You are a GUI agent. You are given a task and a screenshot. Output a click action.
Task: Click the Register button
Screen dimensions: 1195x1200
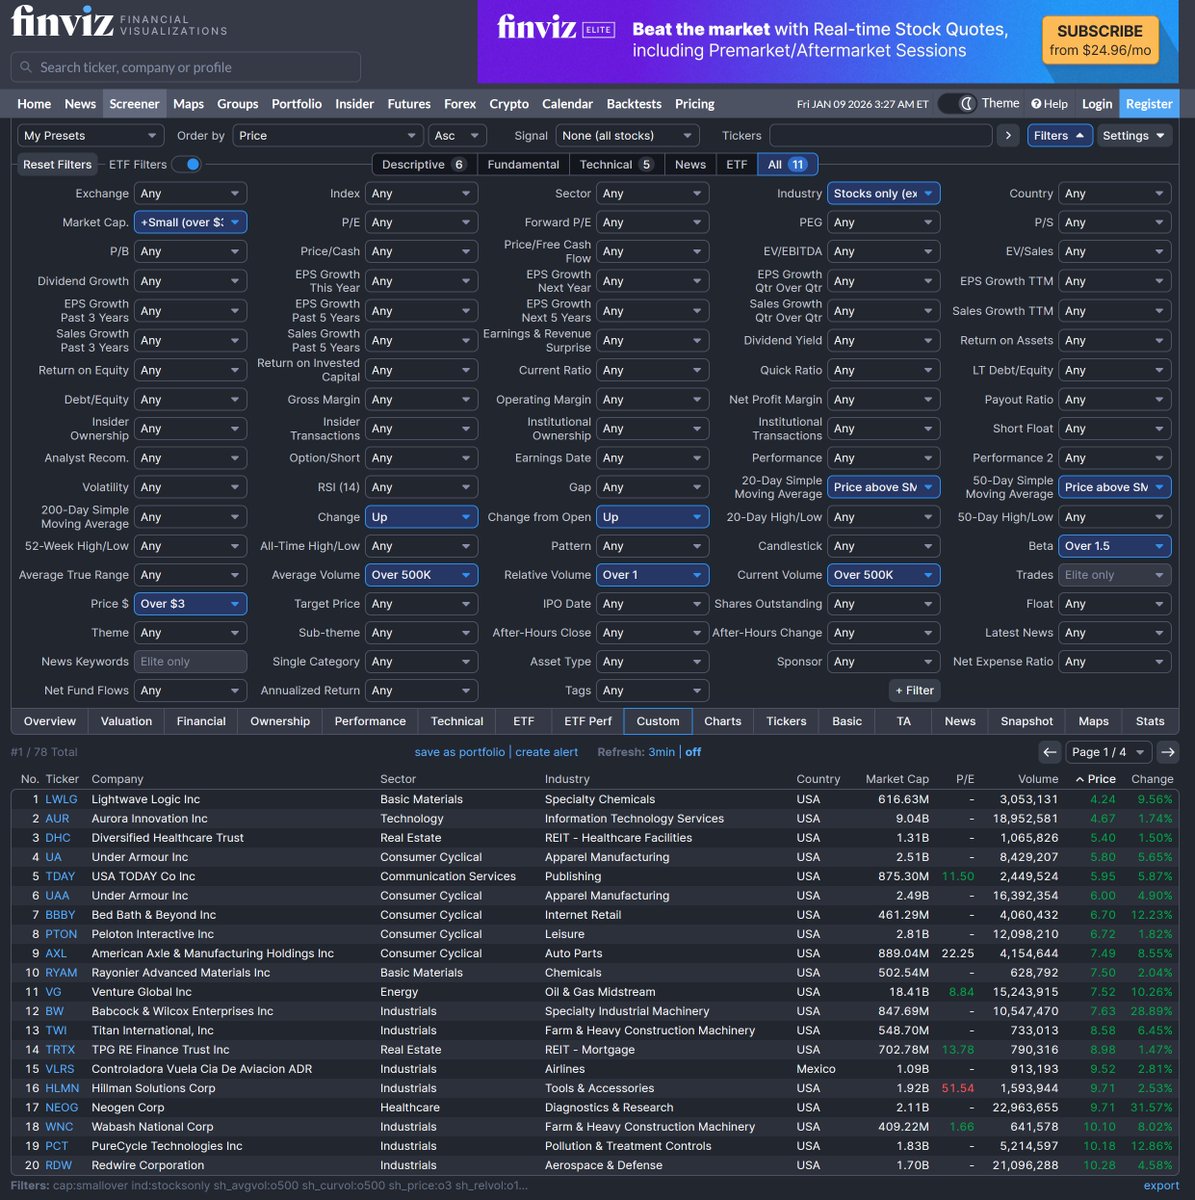[x=1149, y=104]
